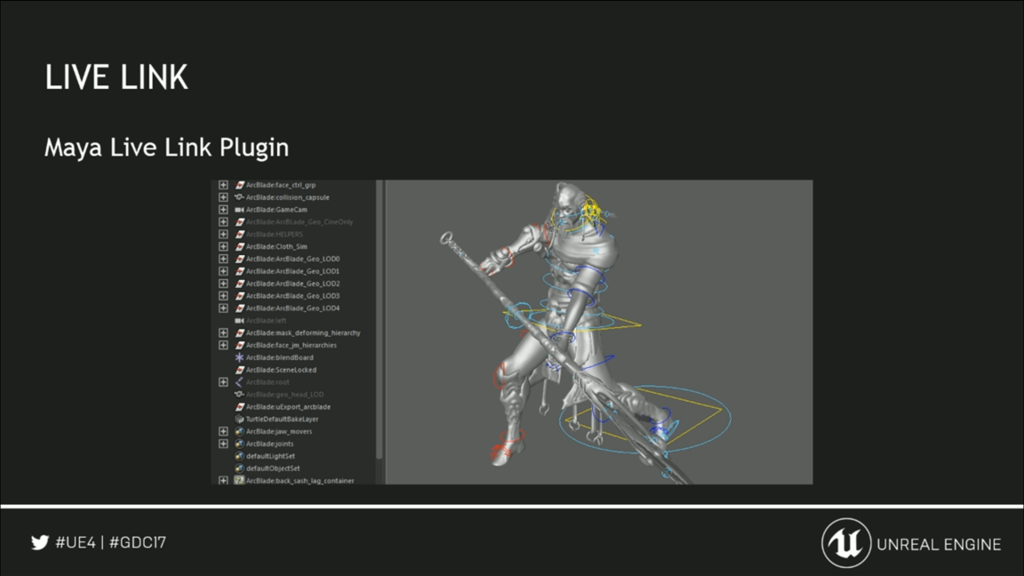Image resolution: width=1024 pixels, height=576 pixels.
Task: Expand the ArcBlade:GameCam node
Action: pos(223,210)
